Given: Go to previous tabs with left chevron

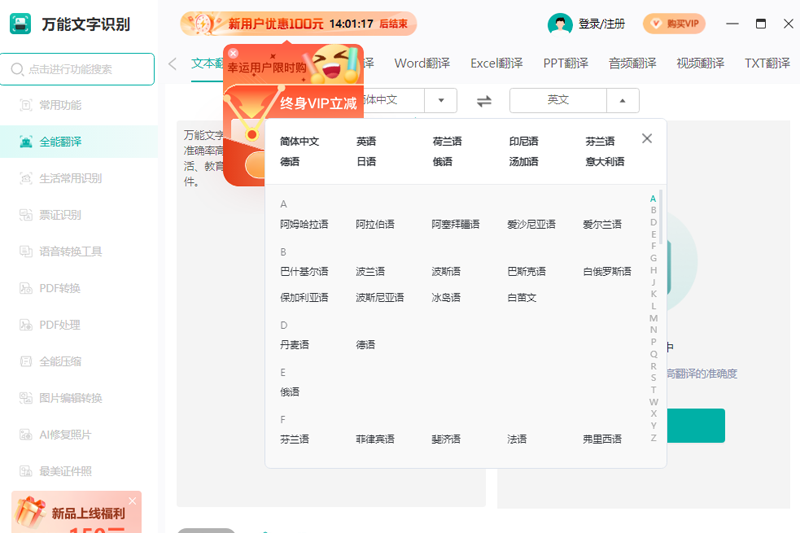Looking at the screenshot, I should (x=172, y=64).
